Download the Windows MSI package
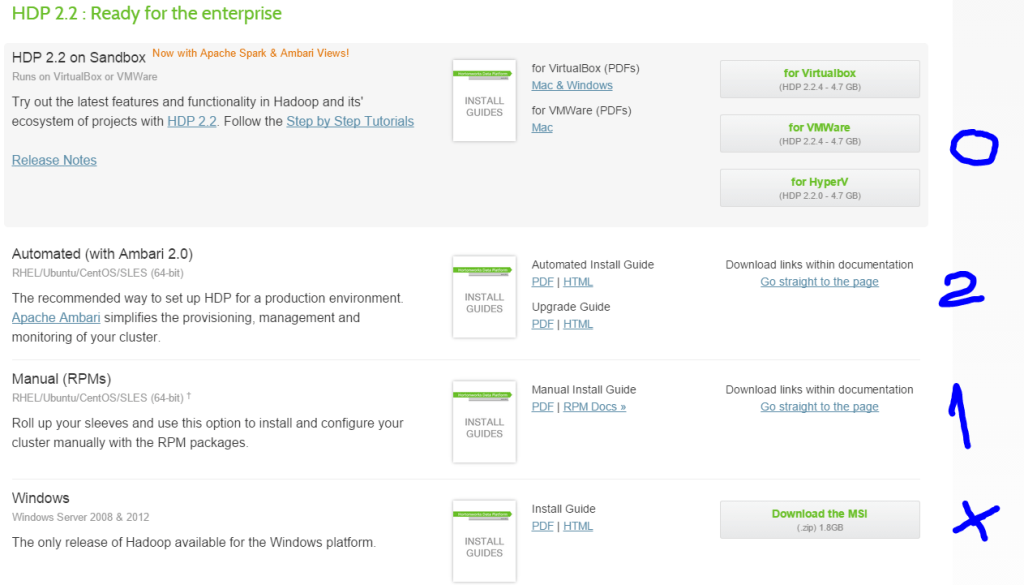Viewport: 1024px width, 585px height. (819, 519)
